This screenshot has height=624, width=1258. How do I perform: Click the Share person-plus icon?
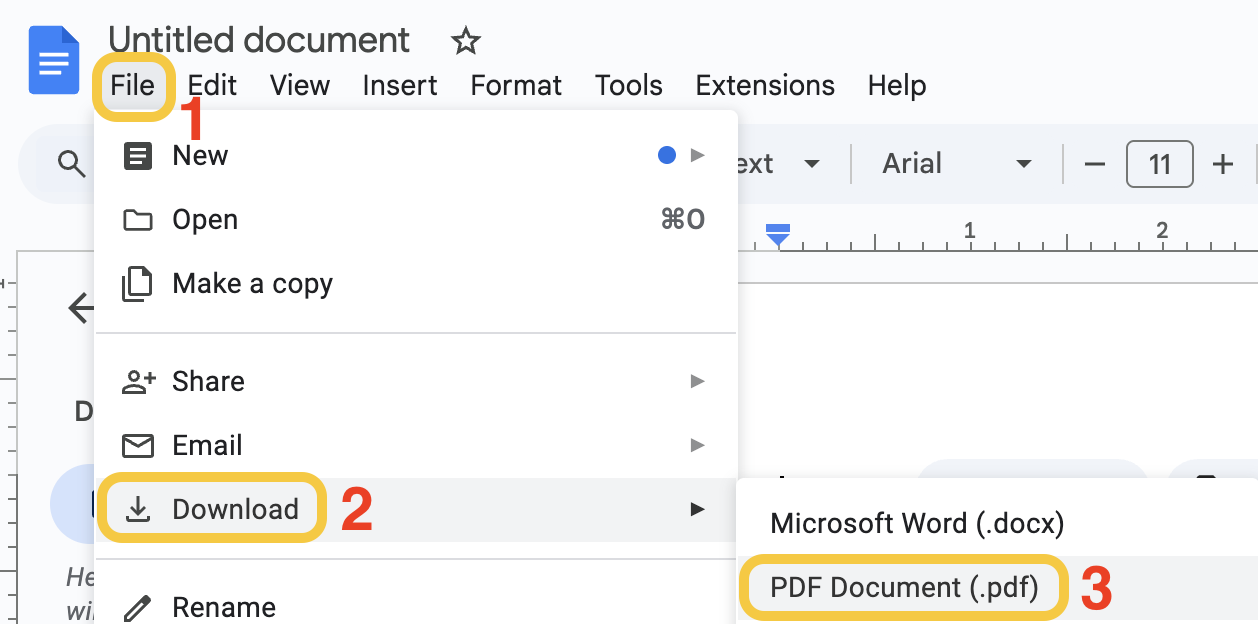pyautogui.click(x=138, y=381)
